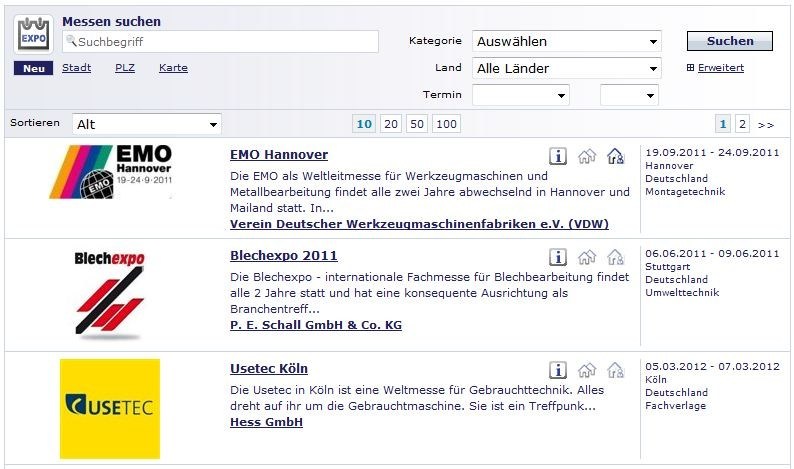The image size is (794, 469).
Task: Click the Messen suchen heading
Action: (111, 21)
